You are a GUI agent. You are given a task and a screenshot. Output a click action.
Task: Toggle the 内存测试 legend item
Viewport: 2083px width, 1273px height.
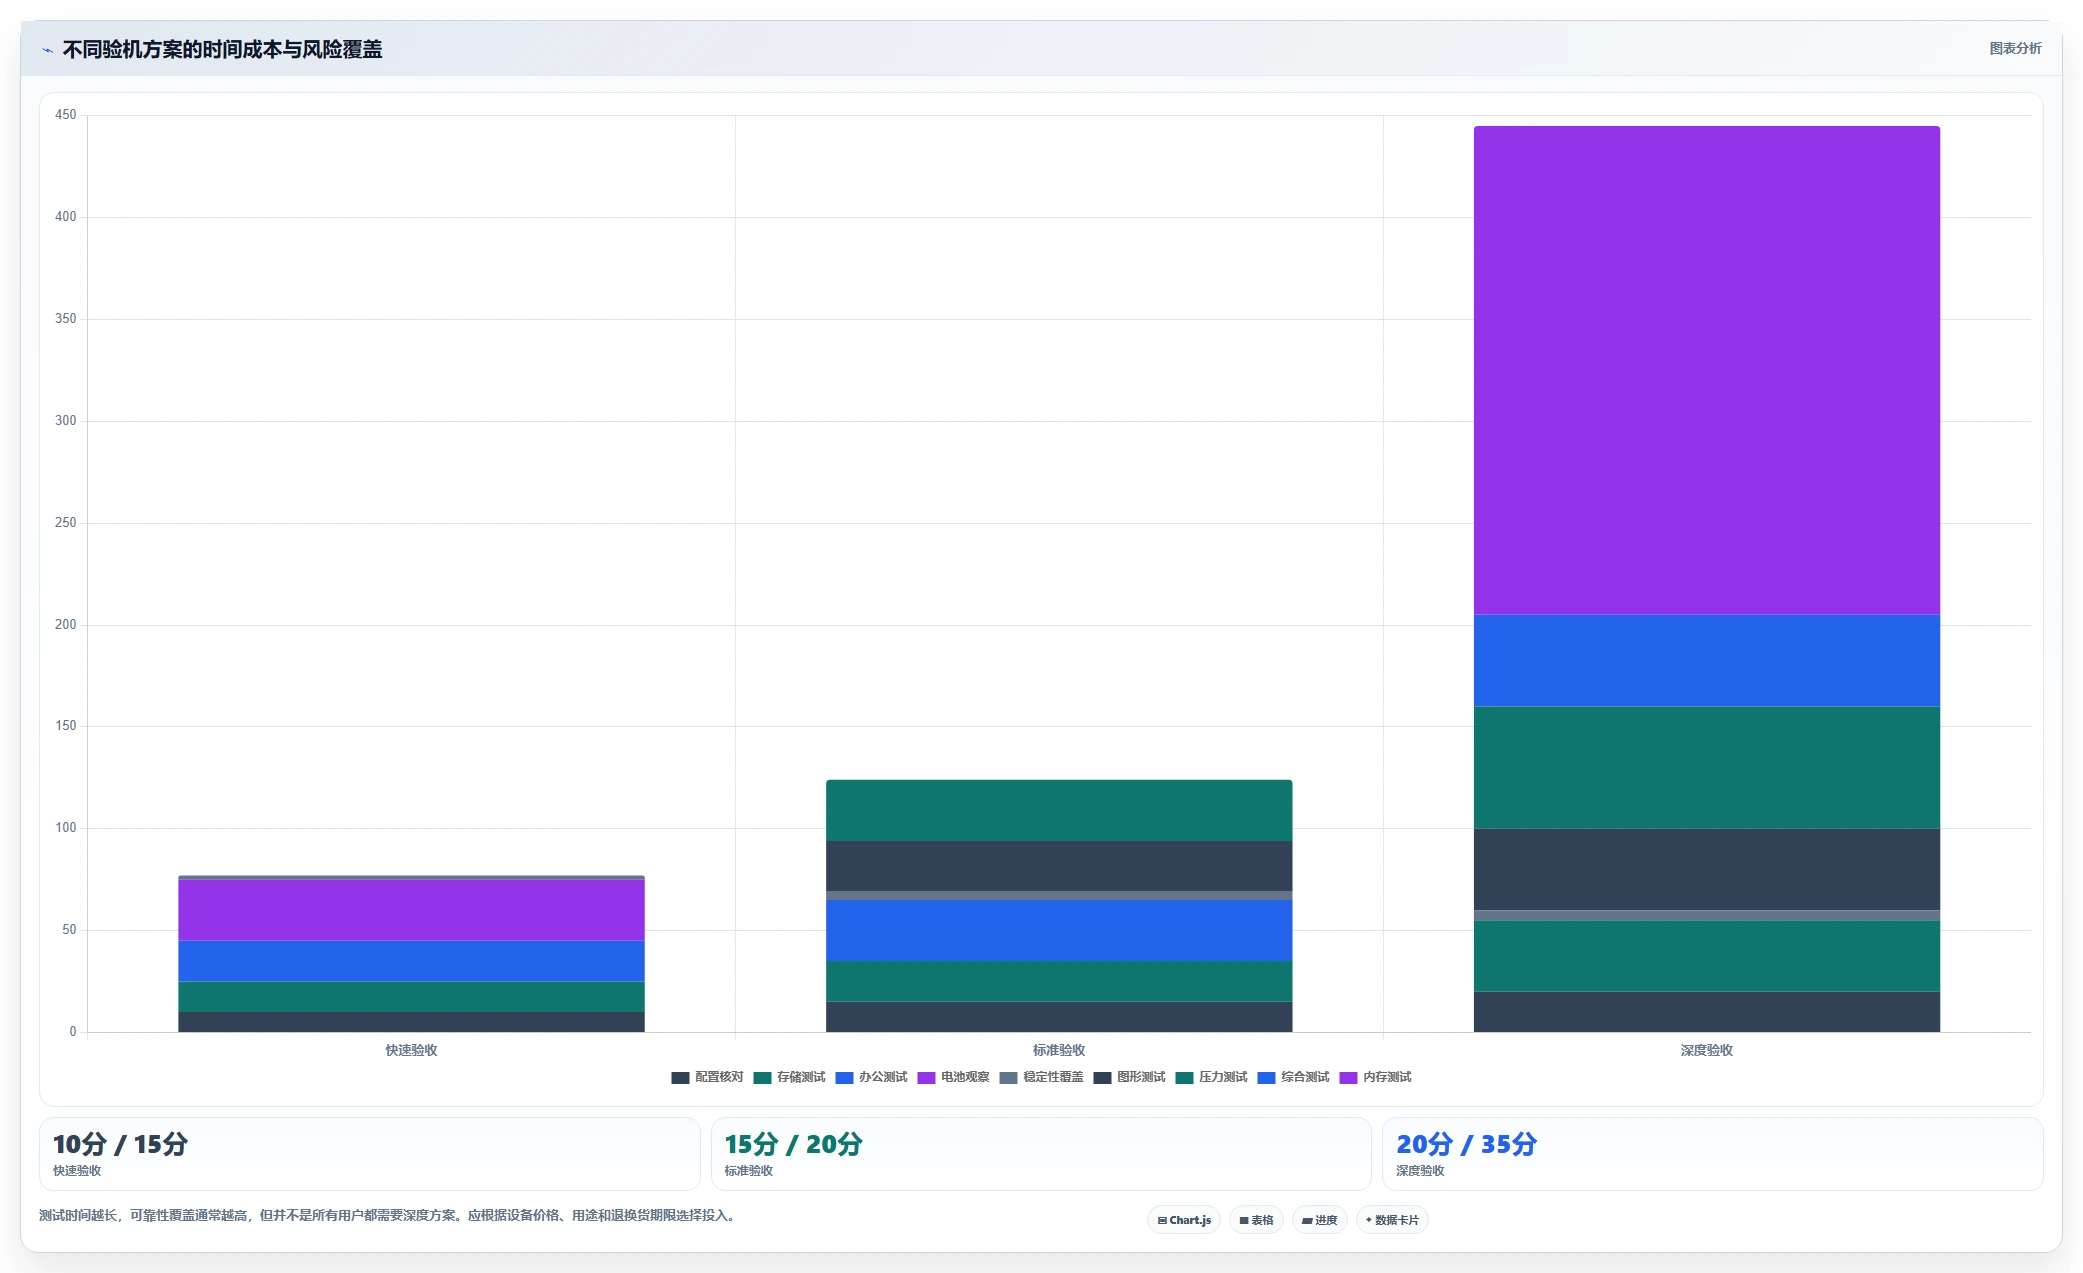pos(1375,1077)
